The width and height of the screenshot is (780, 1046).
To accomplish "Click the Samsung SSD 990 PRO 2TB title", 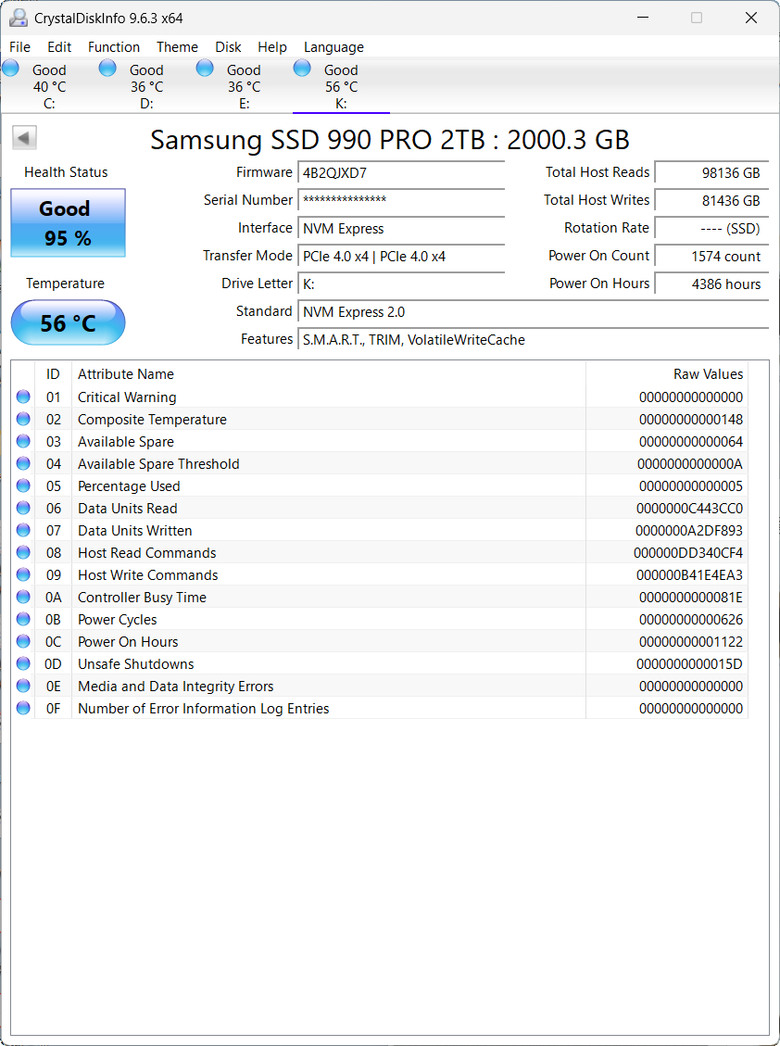I will (390, 140).
